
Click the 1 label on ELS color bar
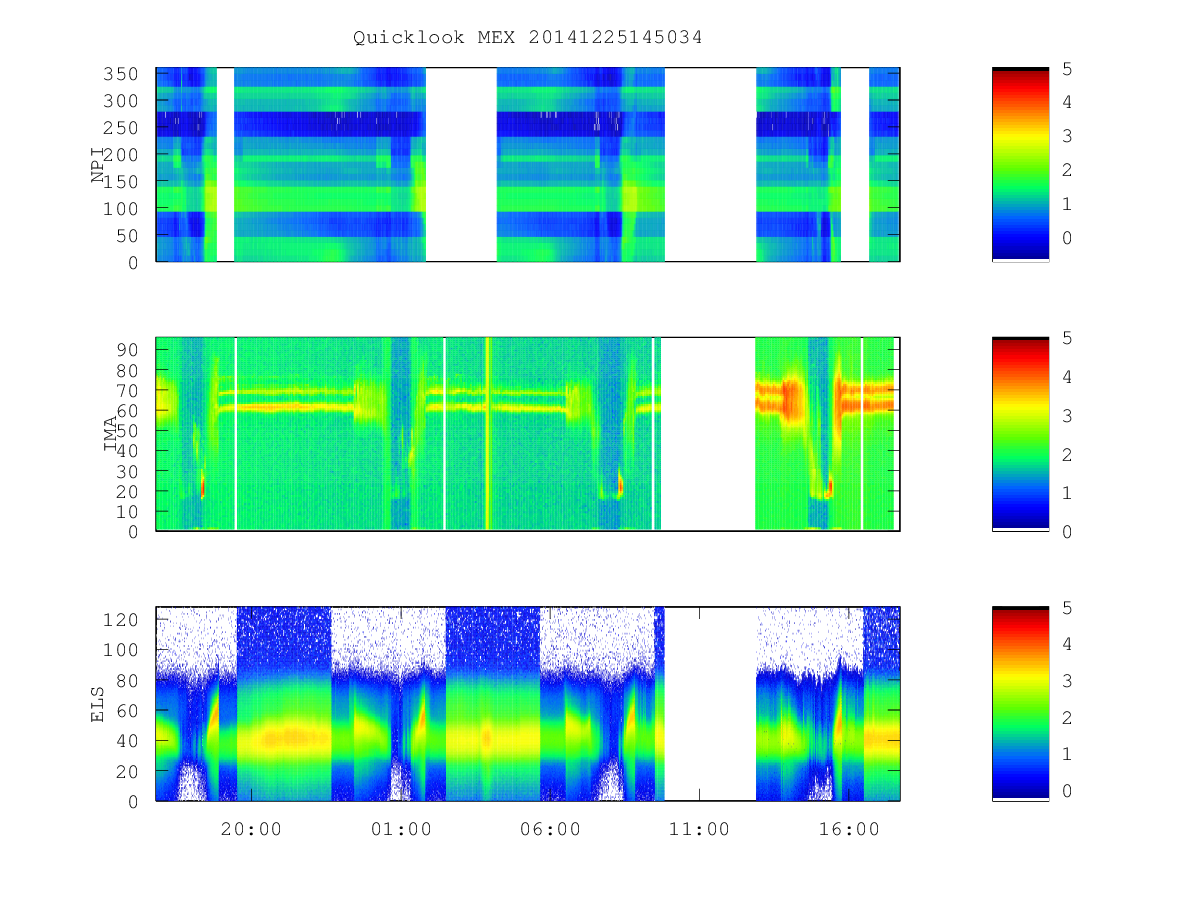point(1068,754)
